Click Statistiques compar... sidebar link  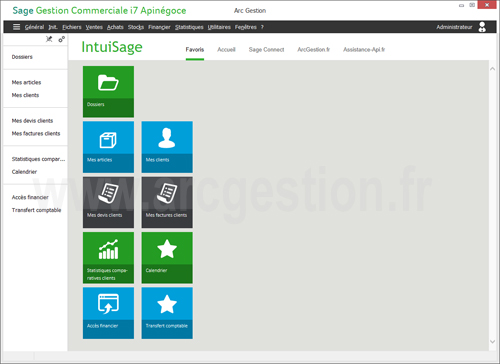tap(38, 159)
